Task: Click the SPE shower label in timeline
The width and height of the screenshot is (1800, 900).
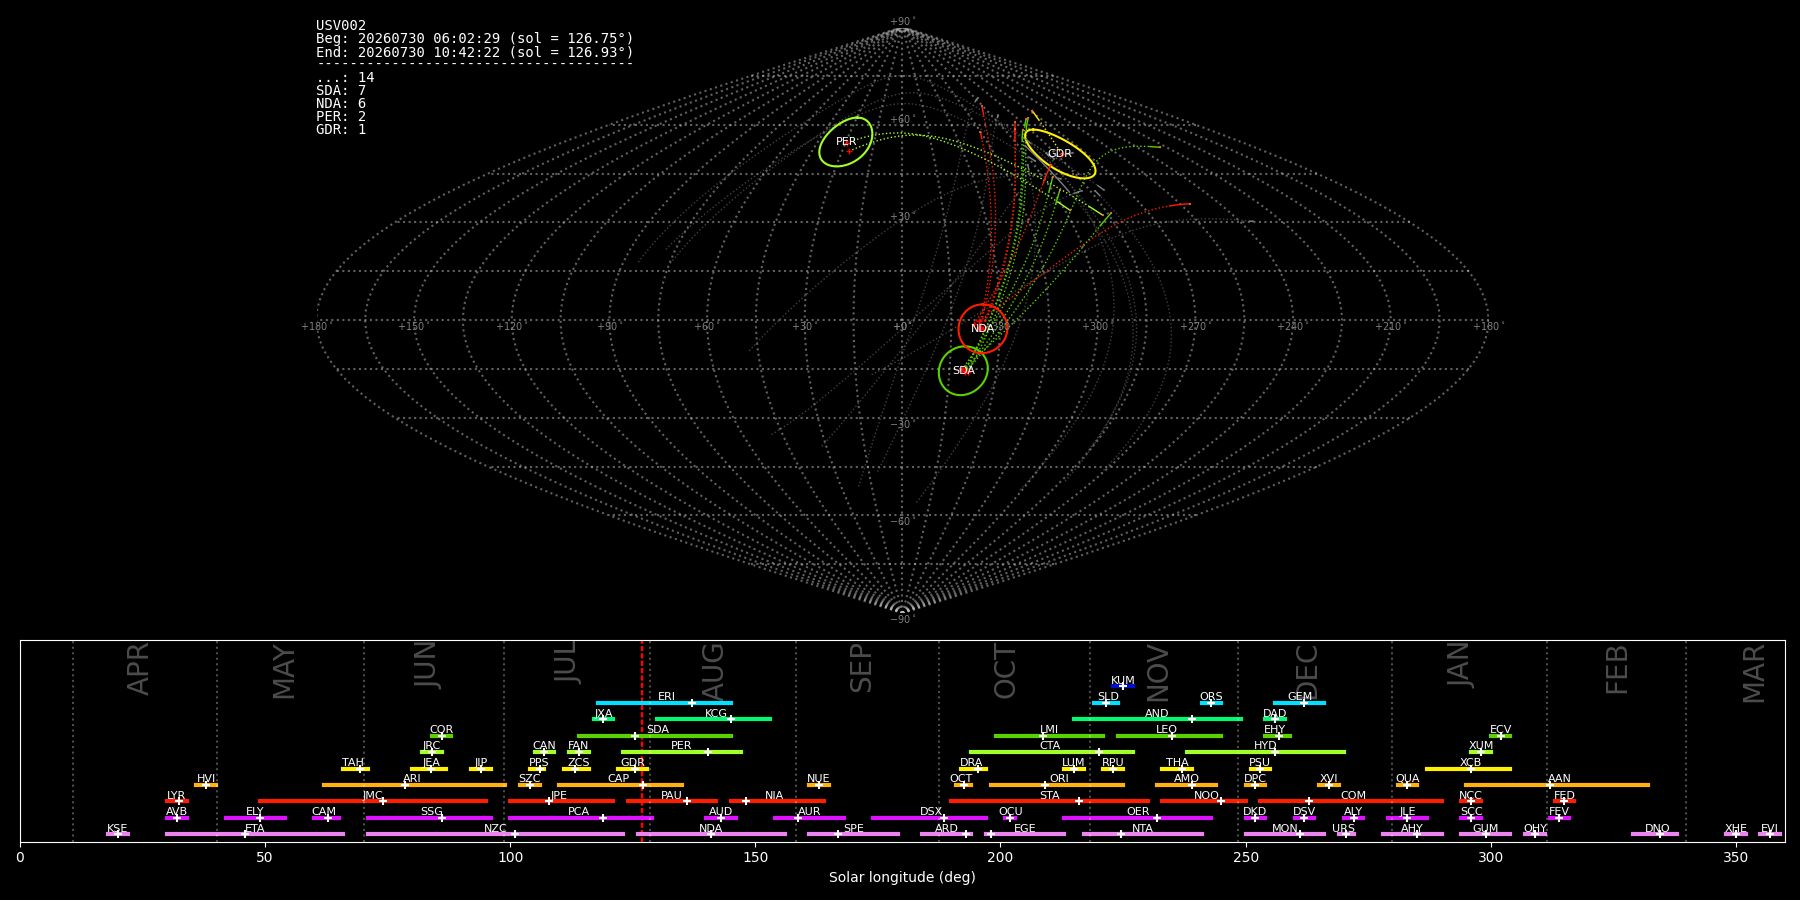Action: click(x=854, y=829)
